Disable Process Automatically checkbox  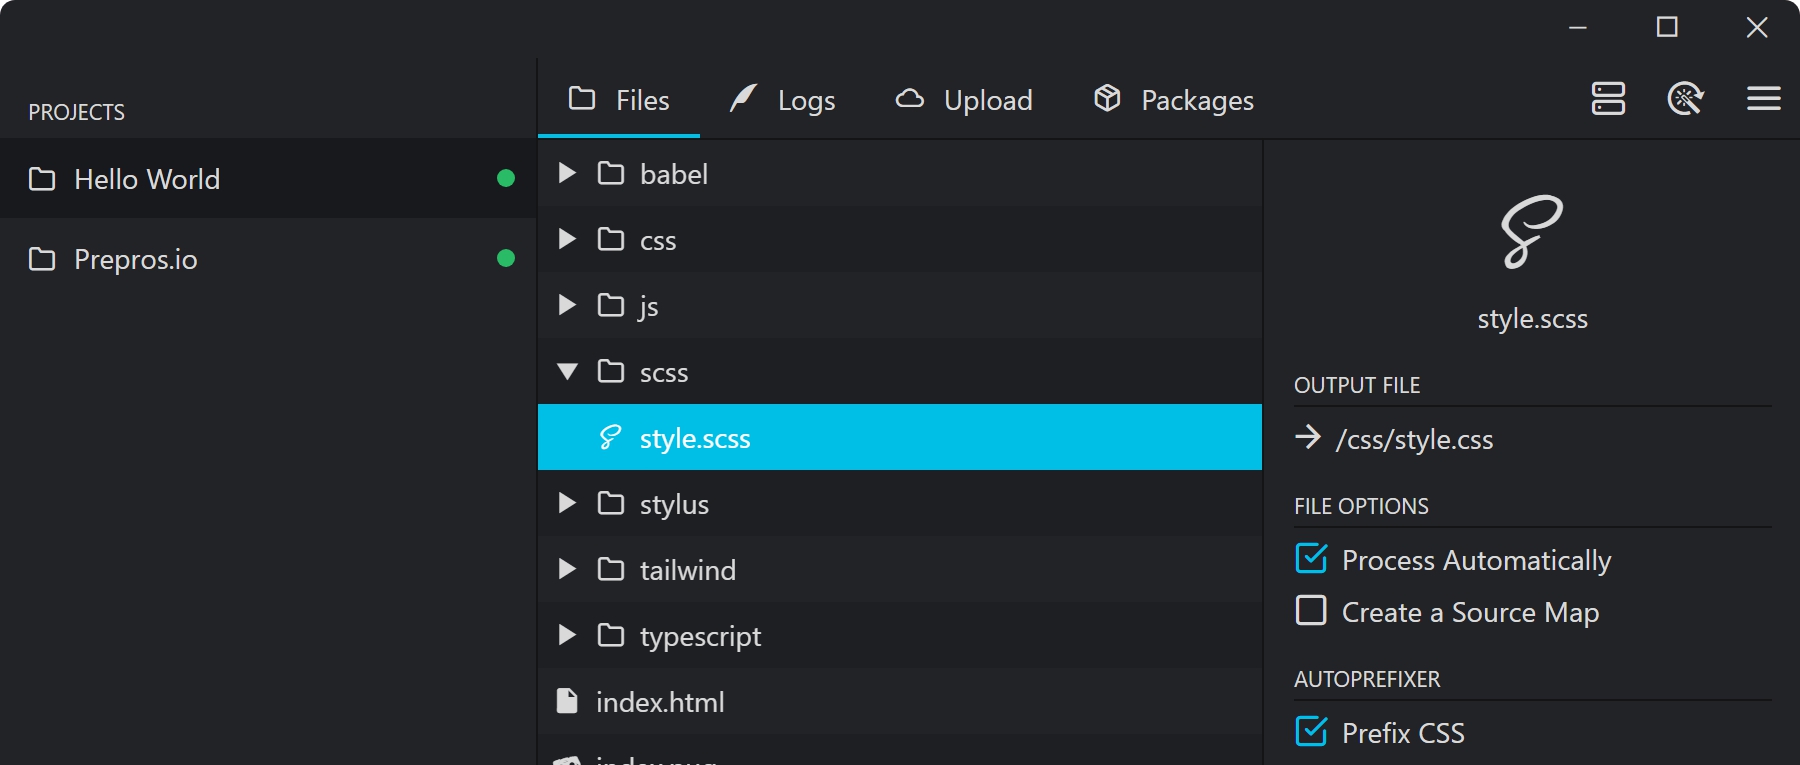pos(1311,558)
